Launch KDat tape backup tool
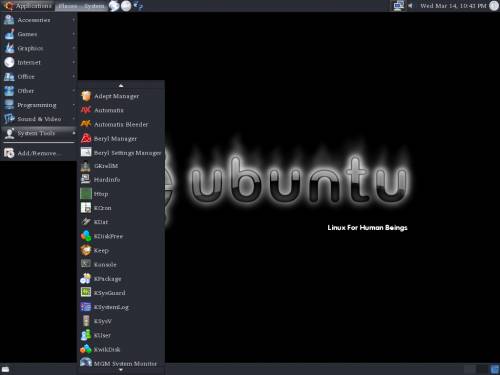This screenshot has width=500, height=375. pyautogui.click(x=121, y=222)
